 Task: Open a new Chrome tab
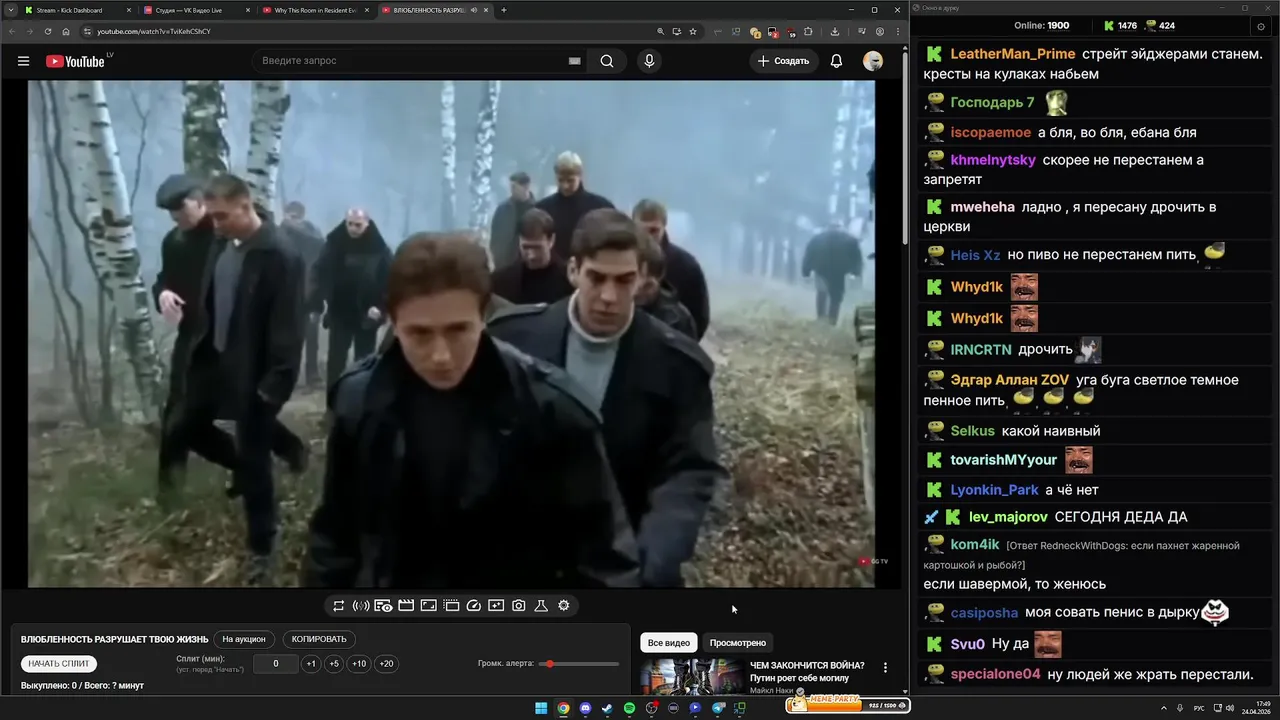503,10
